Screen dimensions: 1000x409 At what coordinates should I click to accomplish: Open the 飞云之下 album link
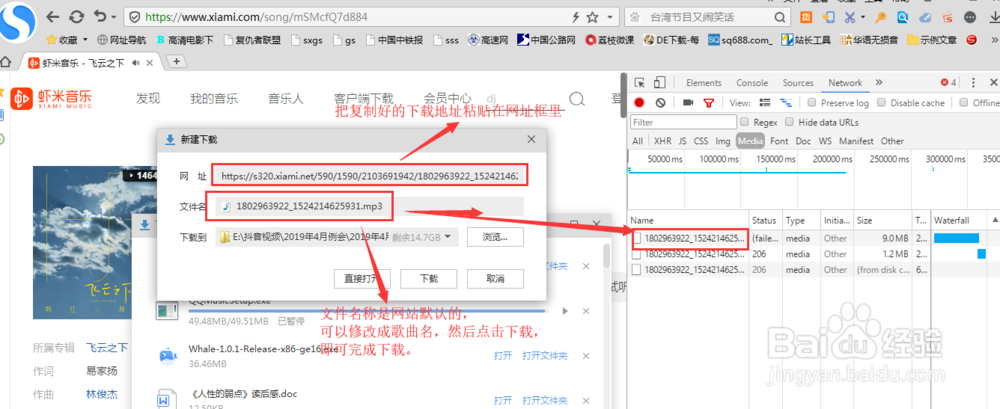107,348
